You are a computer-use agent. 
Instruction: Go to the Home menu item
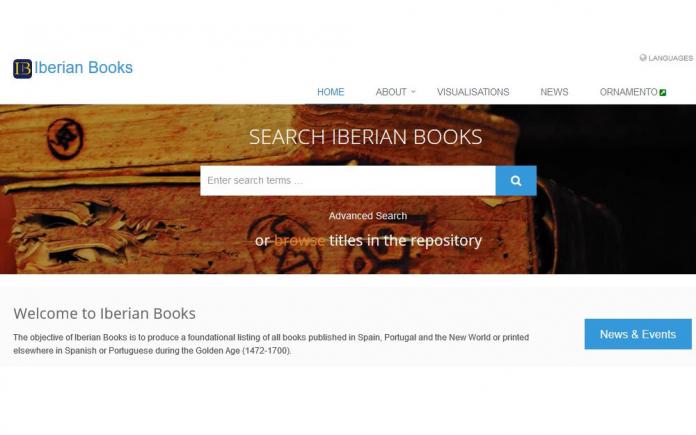[331, 92]
